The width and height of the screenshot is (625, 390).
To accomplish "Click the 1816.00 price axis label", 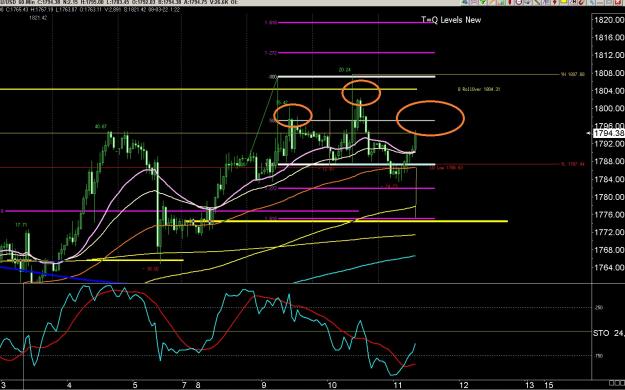I will [609, 37].
